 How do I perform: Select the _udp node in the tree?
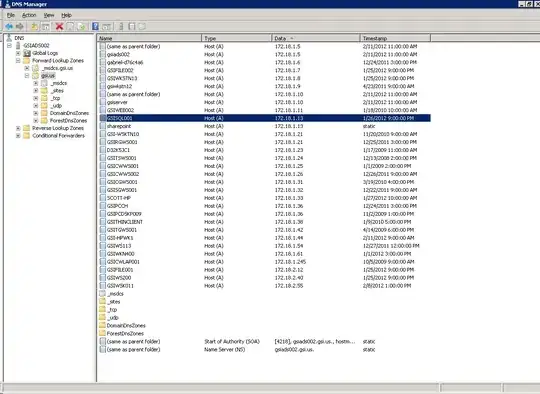click(56, 106)
